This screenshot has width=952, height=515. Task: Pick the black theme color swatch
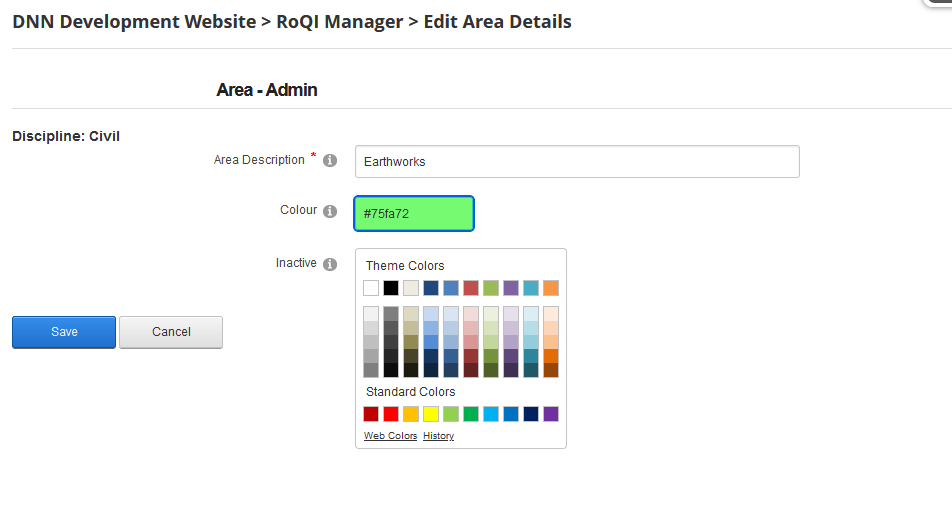point(391,288)
